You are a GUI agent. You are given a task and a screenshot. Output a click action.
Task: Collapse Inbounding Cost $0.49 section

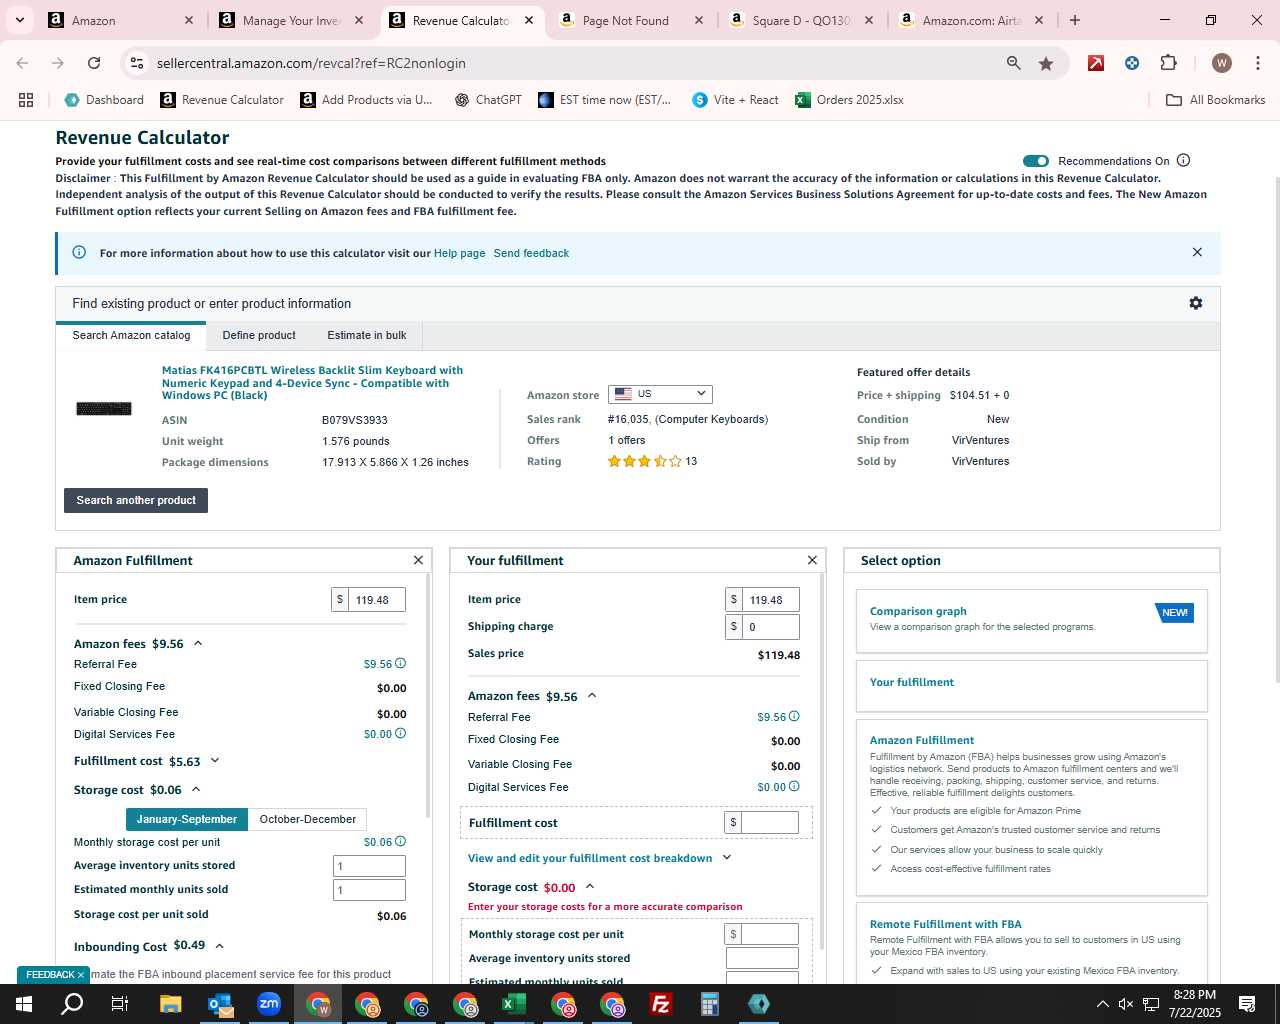click(219, 946)
